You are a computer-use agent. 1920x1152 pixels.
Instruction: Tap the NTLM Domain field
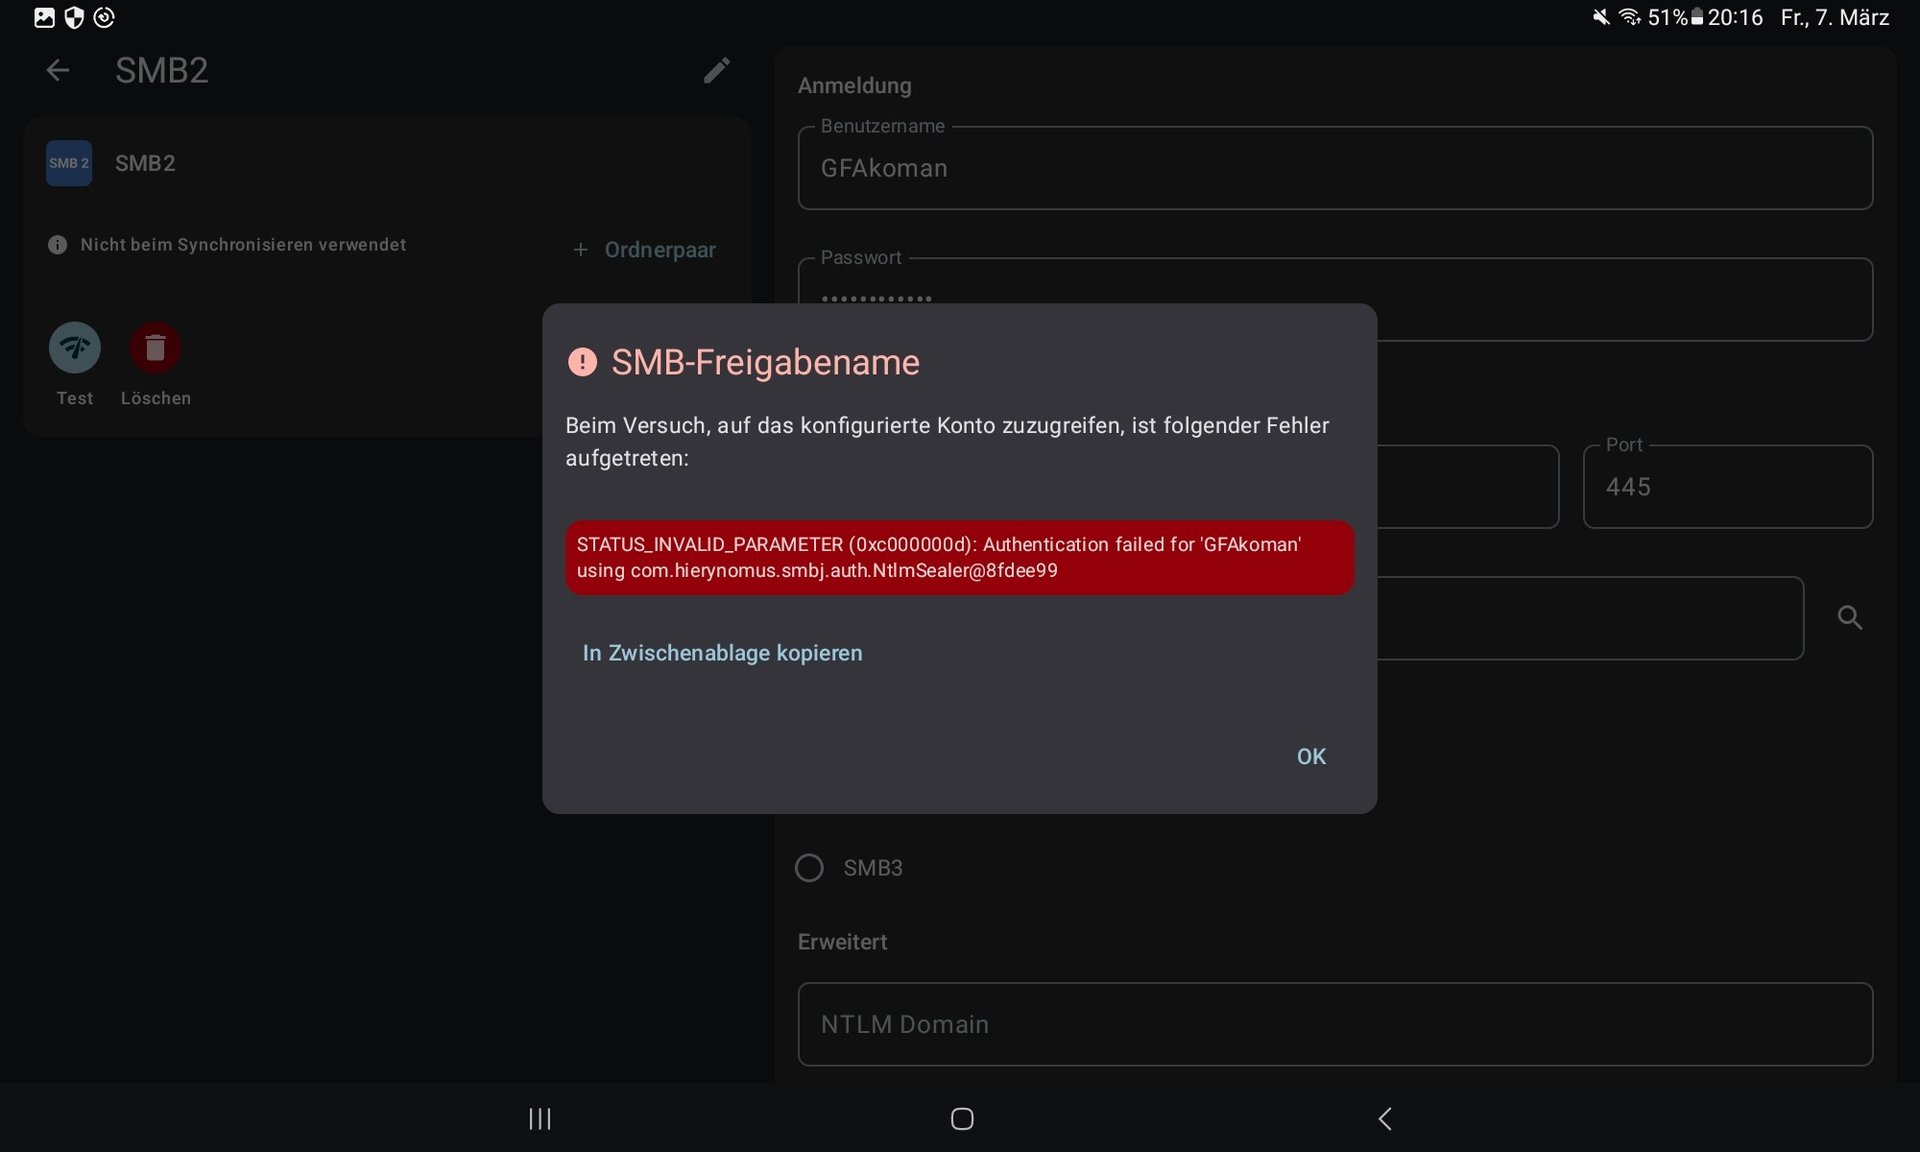[x=1334, y=1024]
